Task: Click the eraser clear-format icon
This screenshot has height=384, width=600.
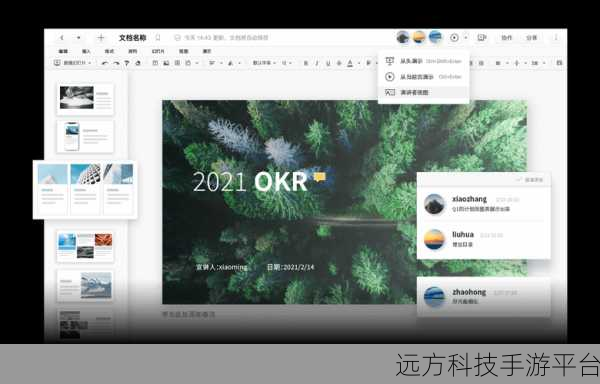Action: 138,63
